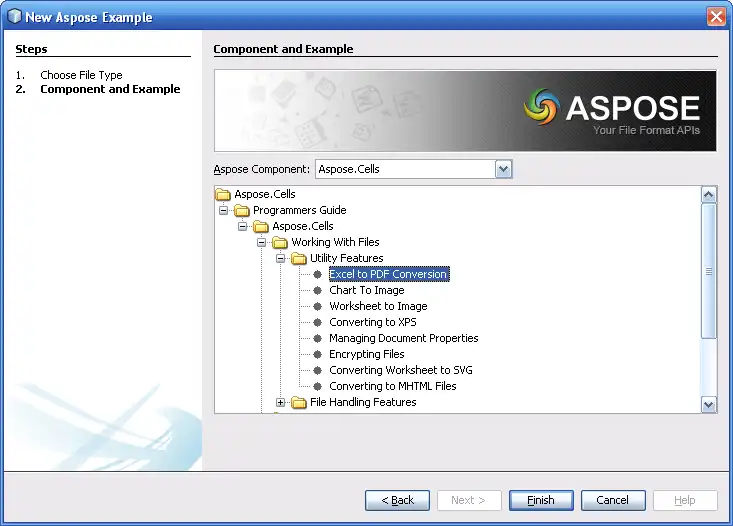Select Encrypting Files example

click(366, 354)
